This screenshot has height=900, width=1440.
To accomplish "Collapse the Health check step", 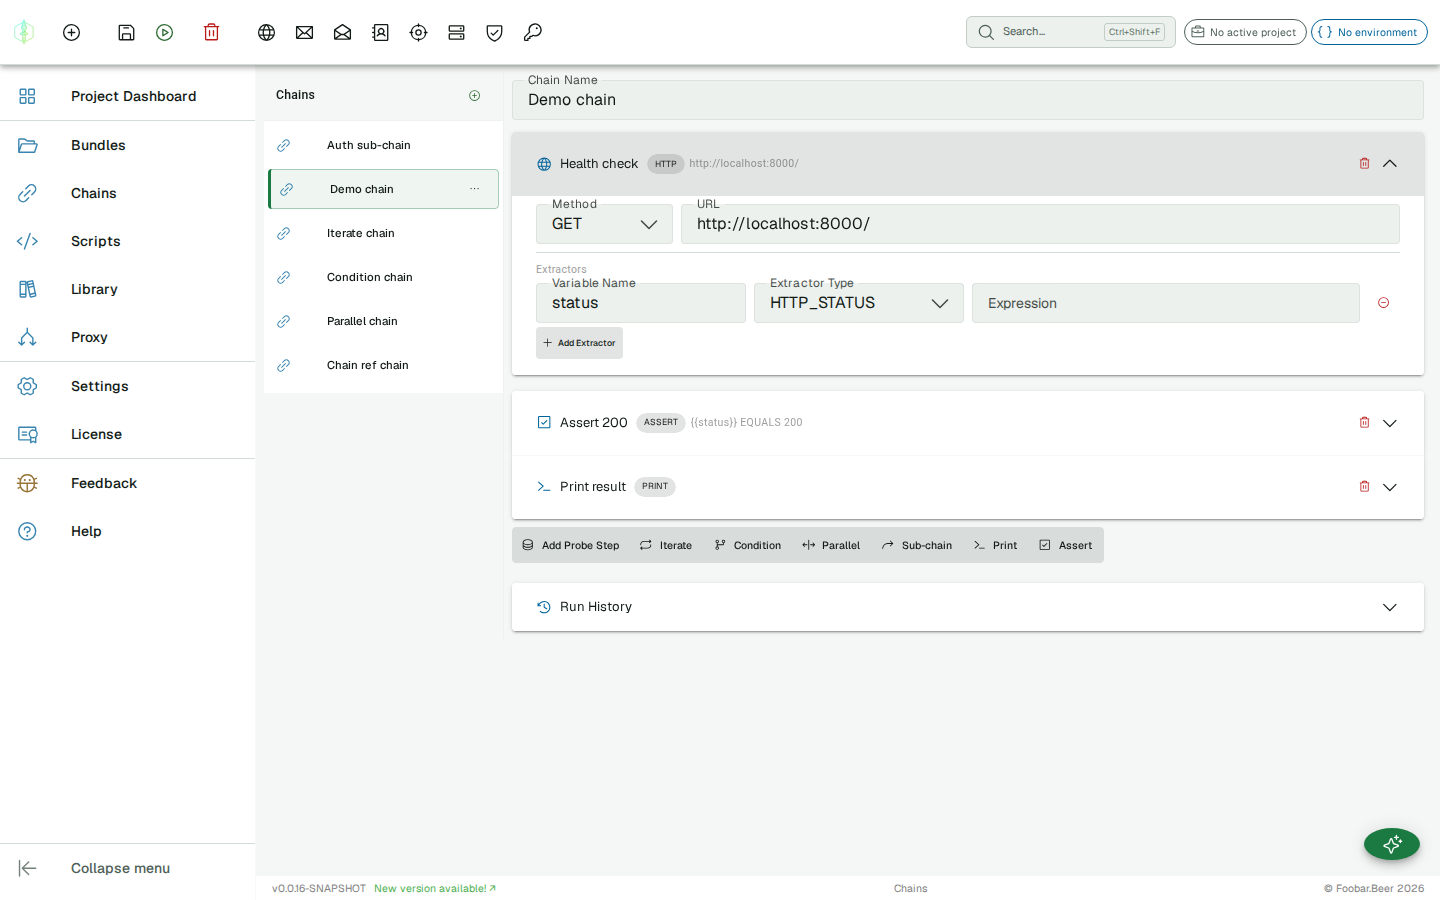I will click(1390, 163).
